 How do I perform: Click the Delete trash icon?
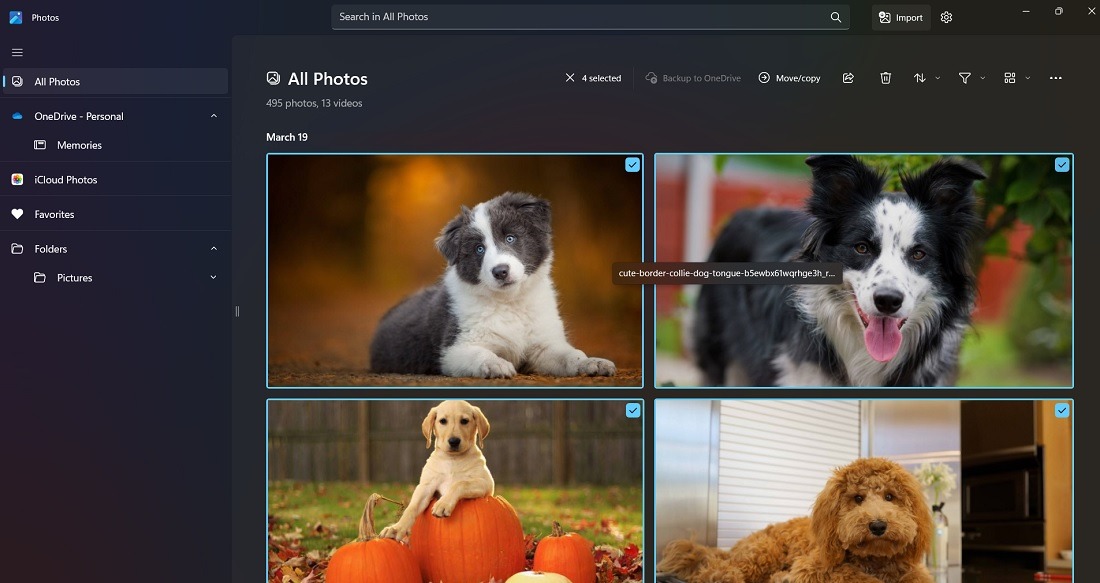click(886, 77)
